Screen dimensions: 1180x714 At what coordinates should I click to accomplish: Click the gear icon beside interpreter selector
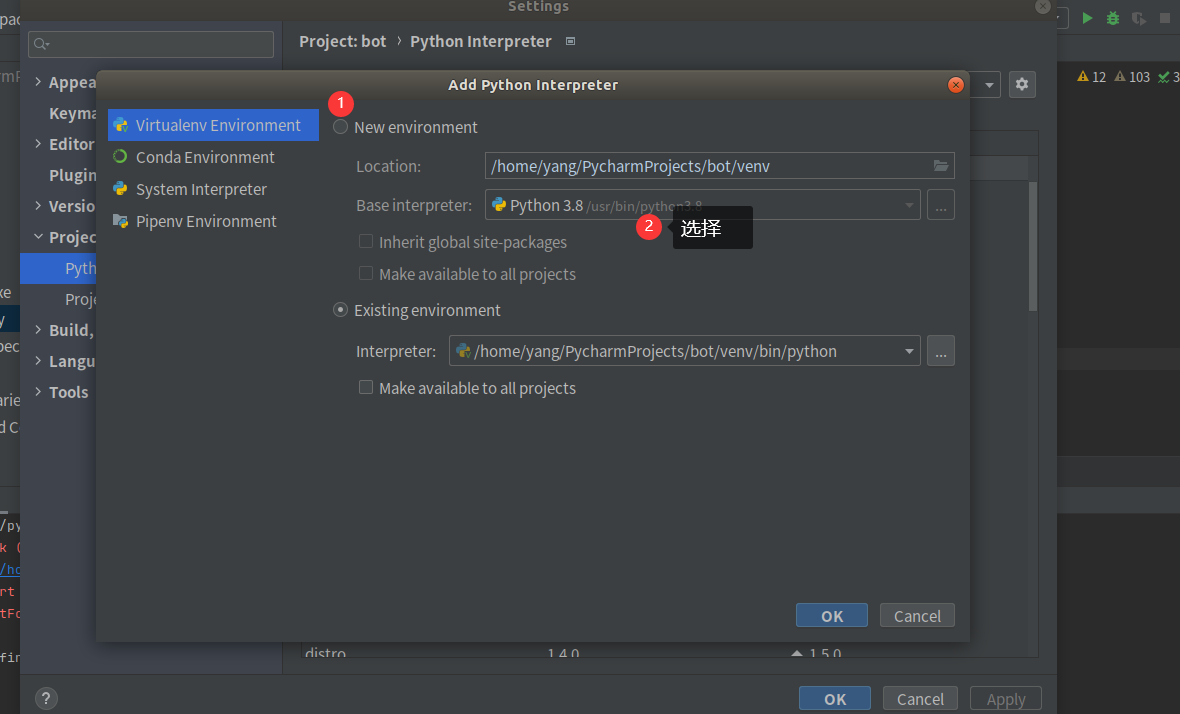pos(1022,84)
